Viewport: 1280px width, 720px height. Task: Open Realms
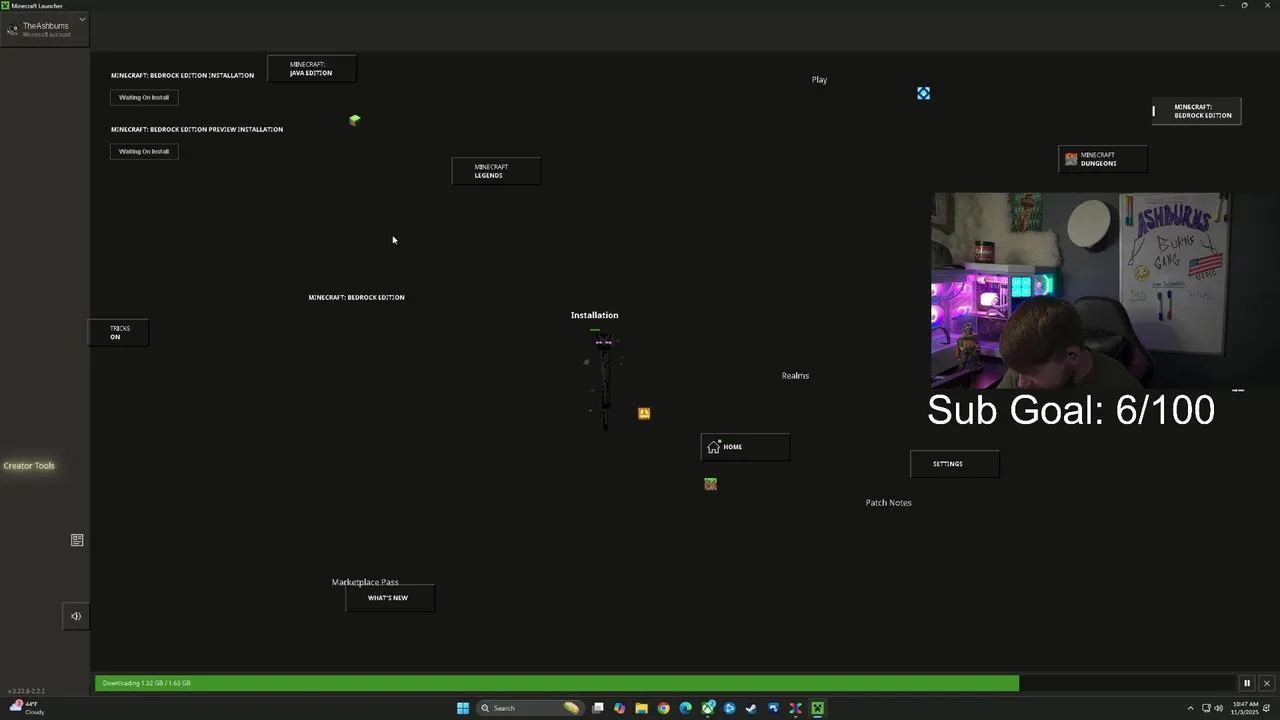click(x=795, y=376)
